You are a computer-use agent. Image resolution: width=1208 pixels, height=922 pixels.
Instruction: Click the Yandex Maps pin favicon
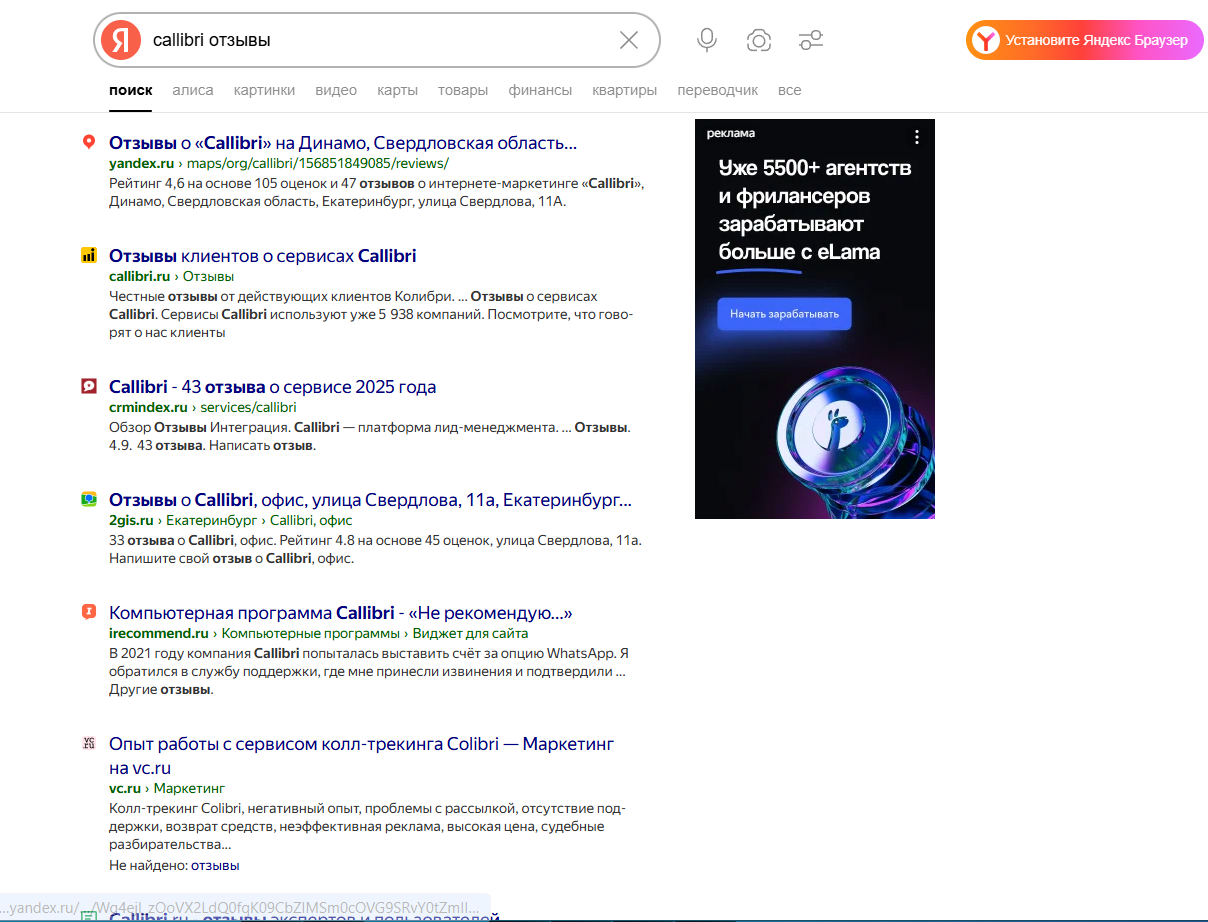coord(89,143)
